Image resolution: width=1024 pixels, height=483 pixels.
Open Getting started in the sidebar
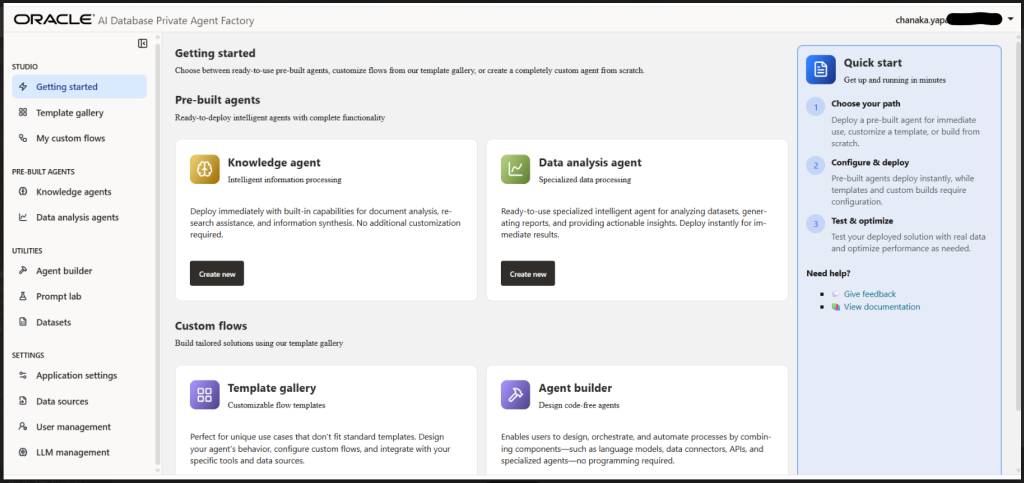(x=66, y=87)
